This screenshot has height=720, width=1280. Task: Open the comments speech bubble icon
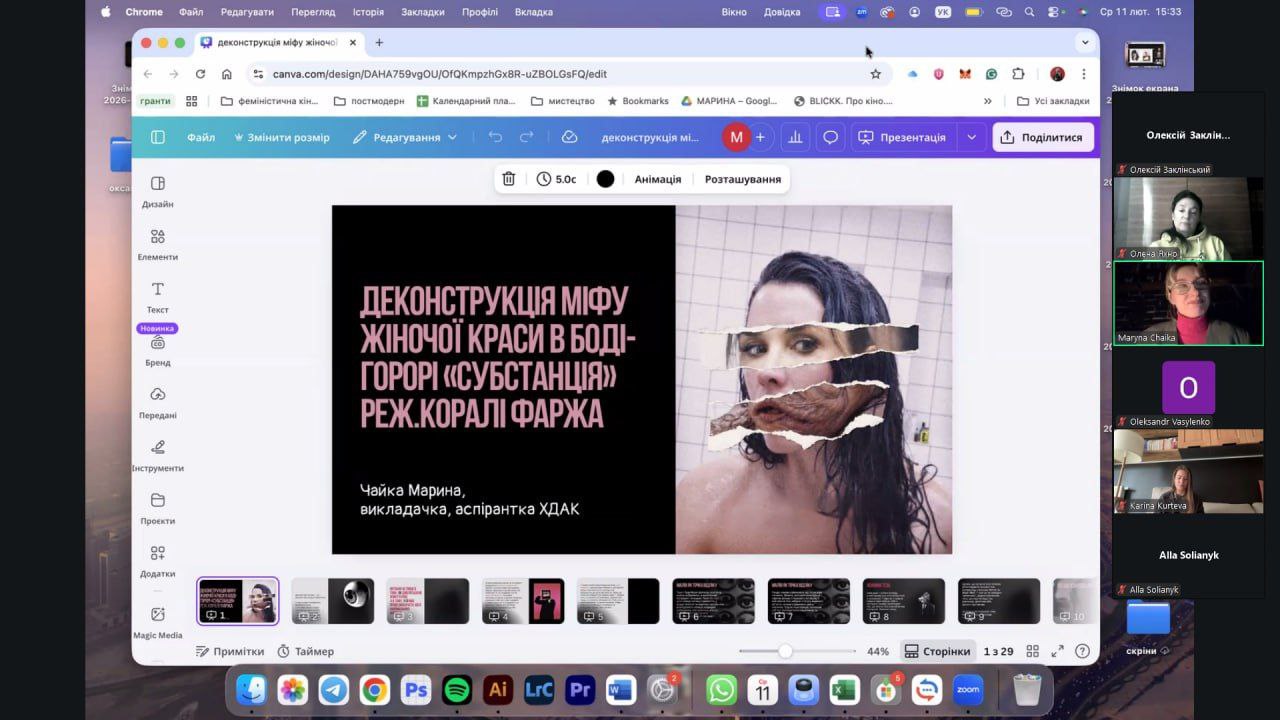point(830,137)
